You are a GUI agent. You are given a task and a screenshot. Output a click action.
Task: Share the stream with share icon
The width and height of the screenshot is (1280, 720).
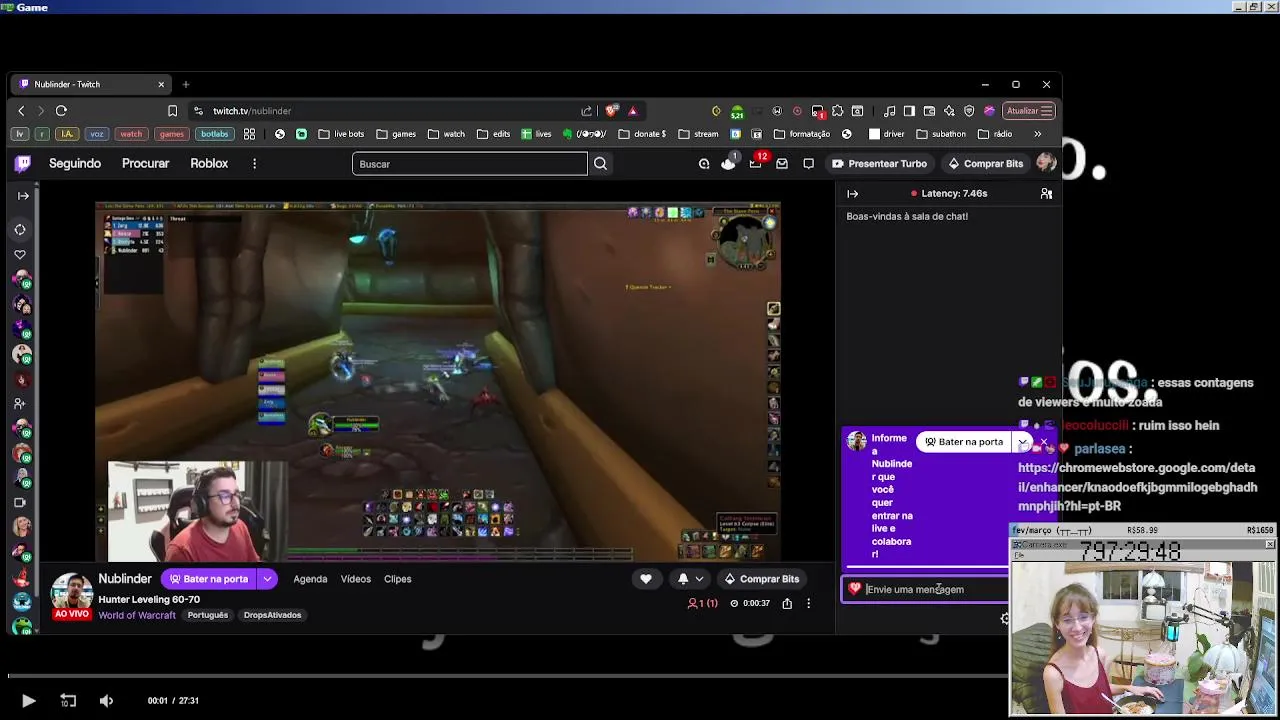pyautogui.click(x=787, y=603)
